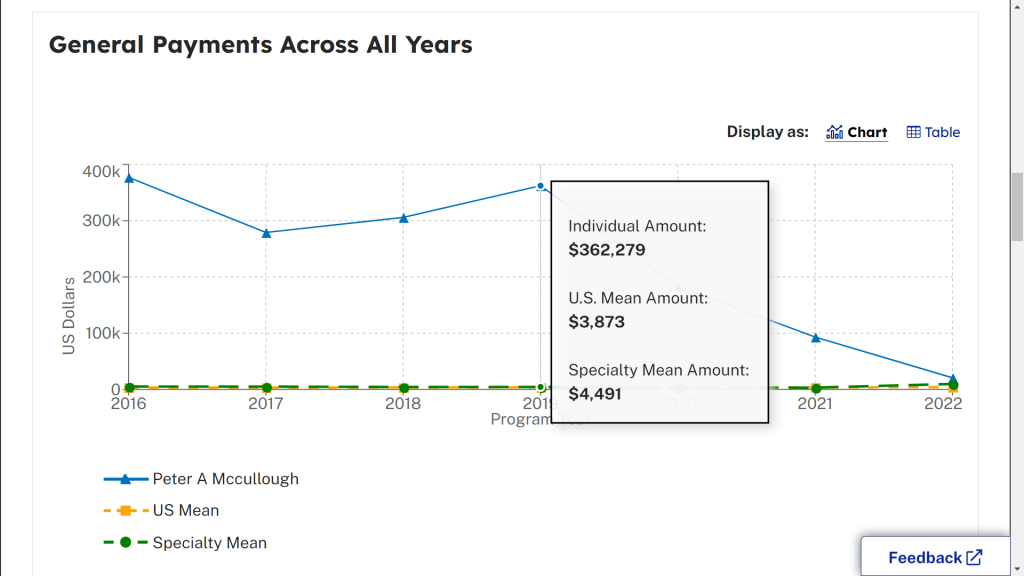Click the 2018 individual data point
Viewport: 1024px width, 576px height.
tap(403, 217)
